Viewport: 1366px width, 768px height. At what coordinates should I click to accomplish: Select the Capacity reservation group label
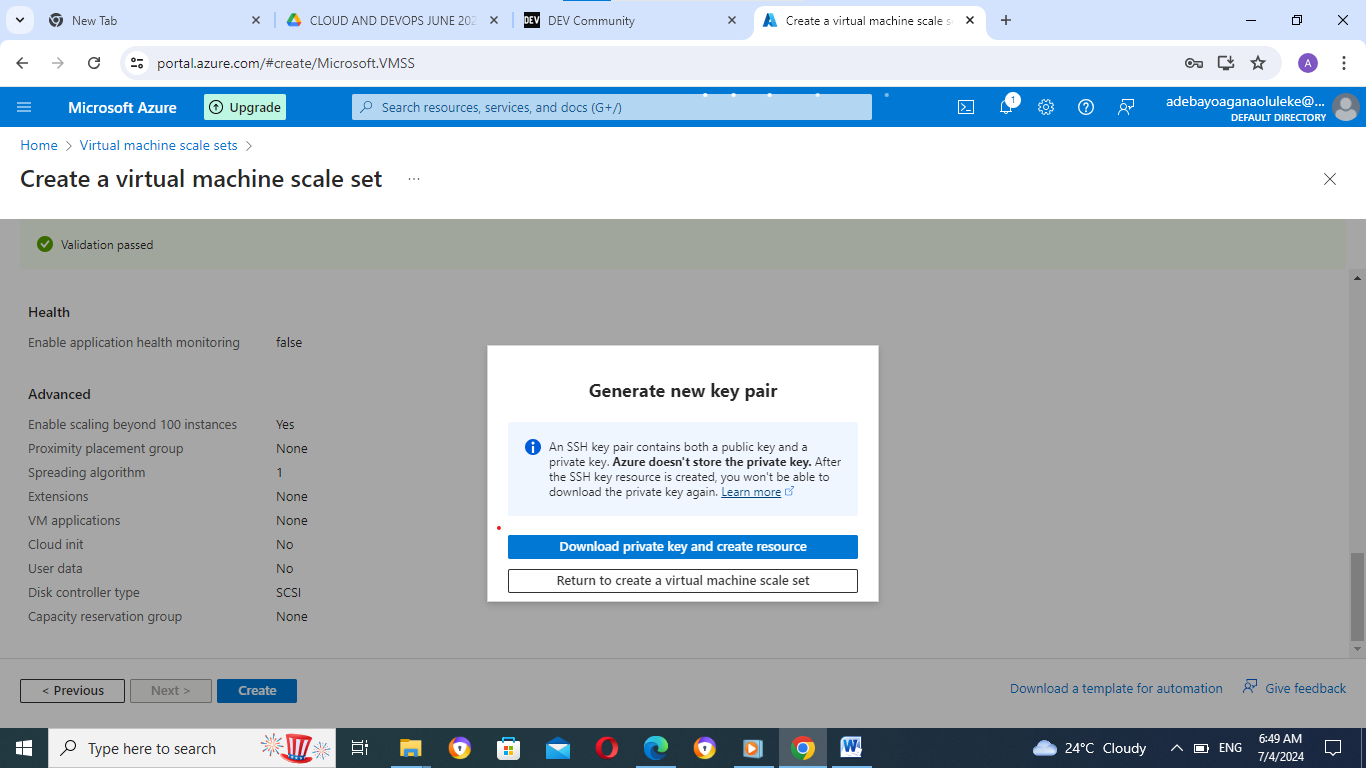coord(105,617)
